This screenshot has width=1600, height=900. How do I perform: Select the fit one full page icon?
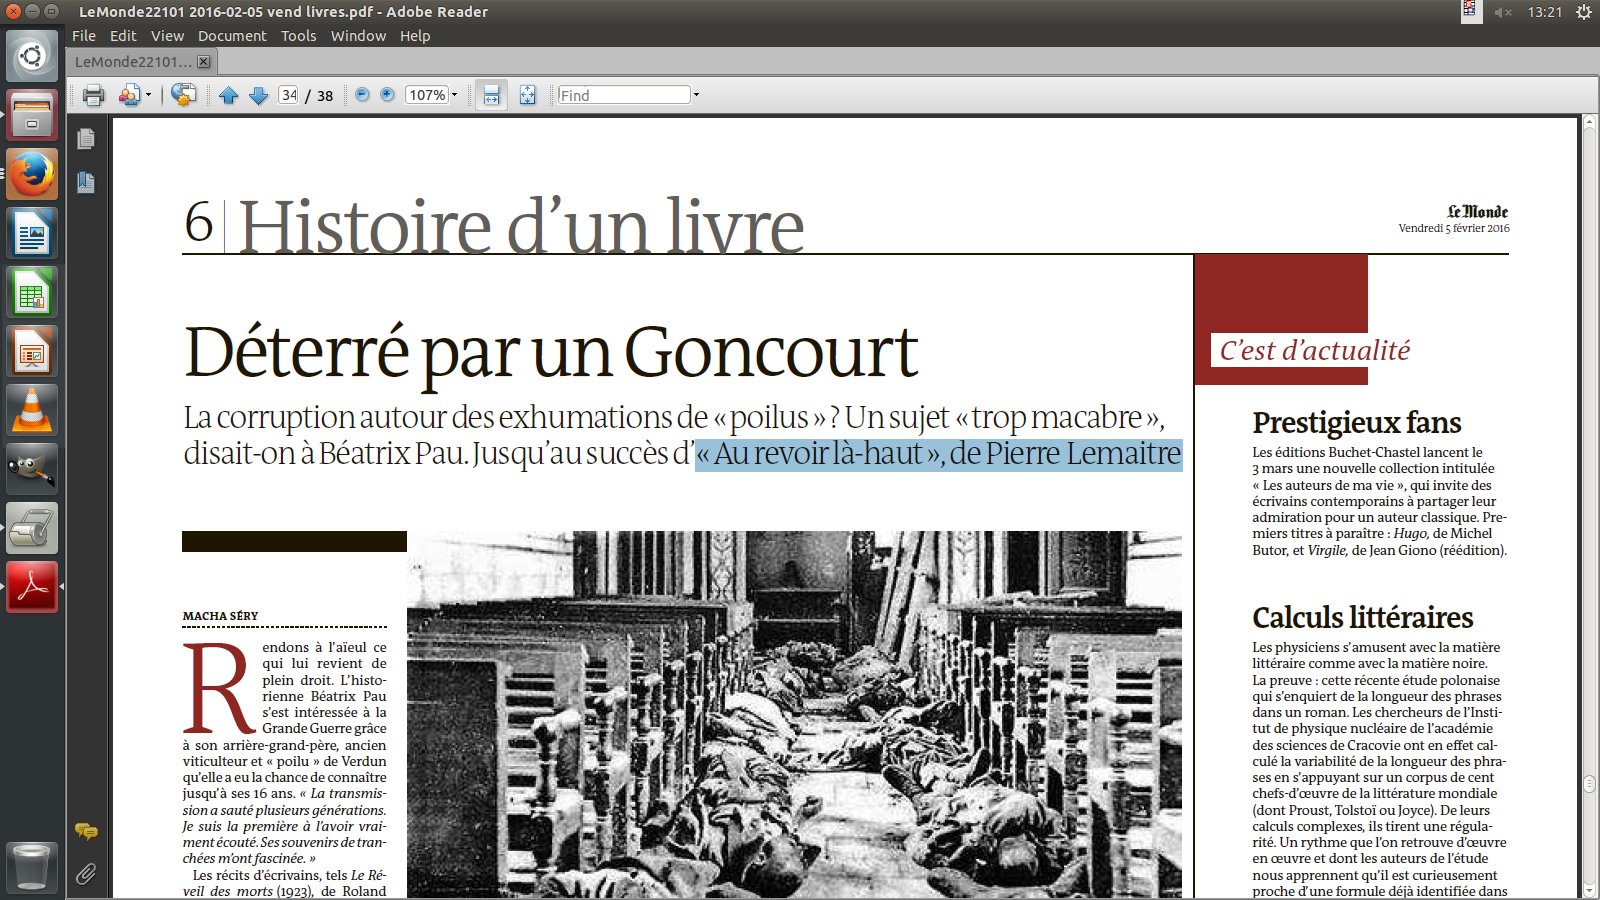[527, 95]
